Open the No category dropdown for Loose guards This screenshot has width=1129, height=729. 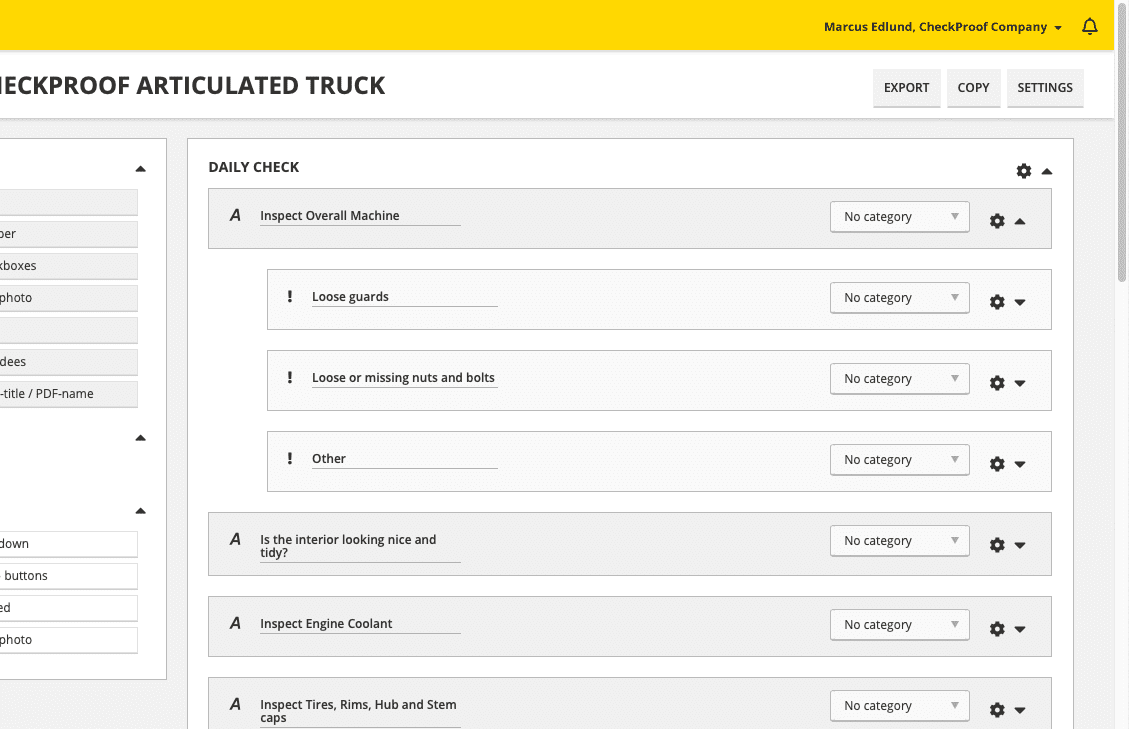(x=899, y=297)
